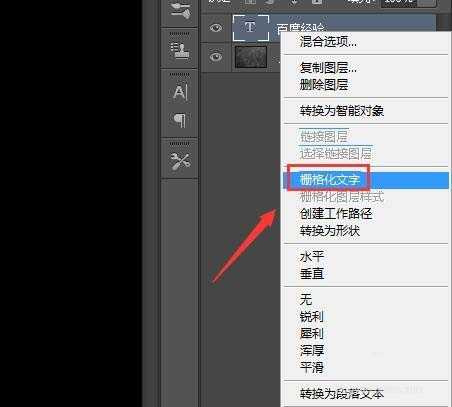The image size is (452, 407).
Task: Open the Brush Presets panel icon
Action: [180, 12]
